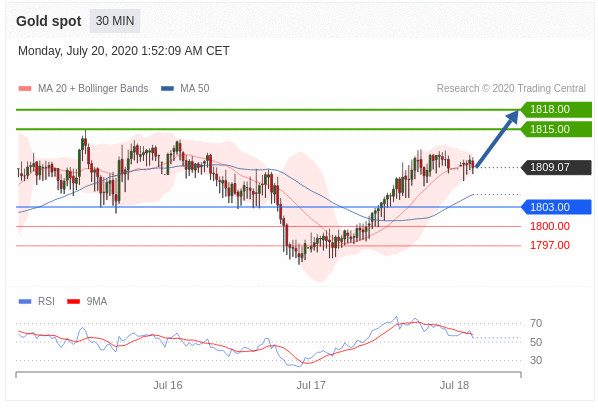Image resolution: width=598 pixels, height=408 pixels.
Task: Click the pink MA 20 color swatch
Action: click(x=25, y=88)
